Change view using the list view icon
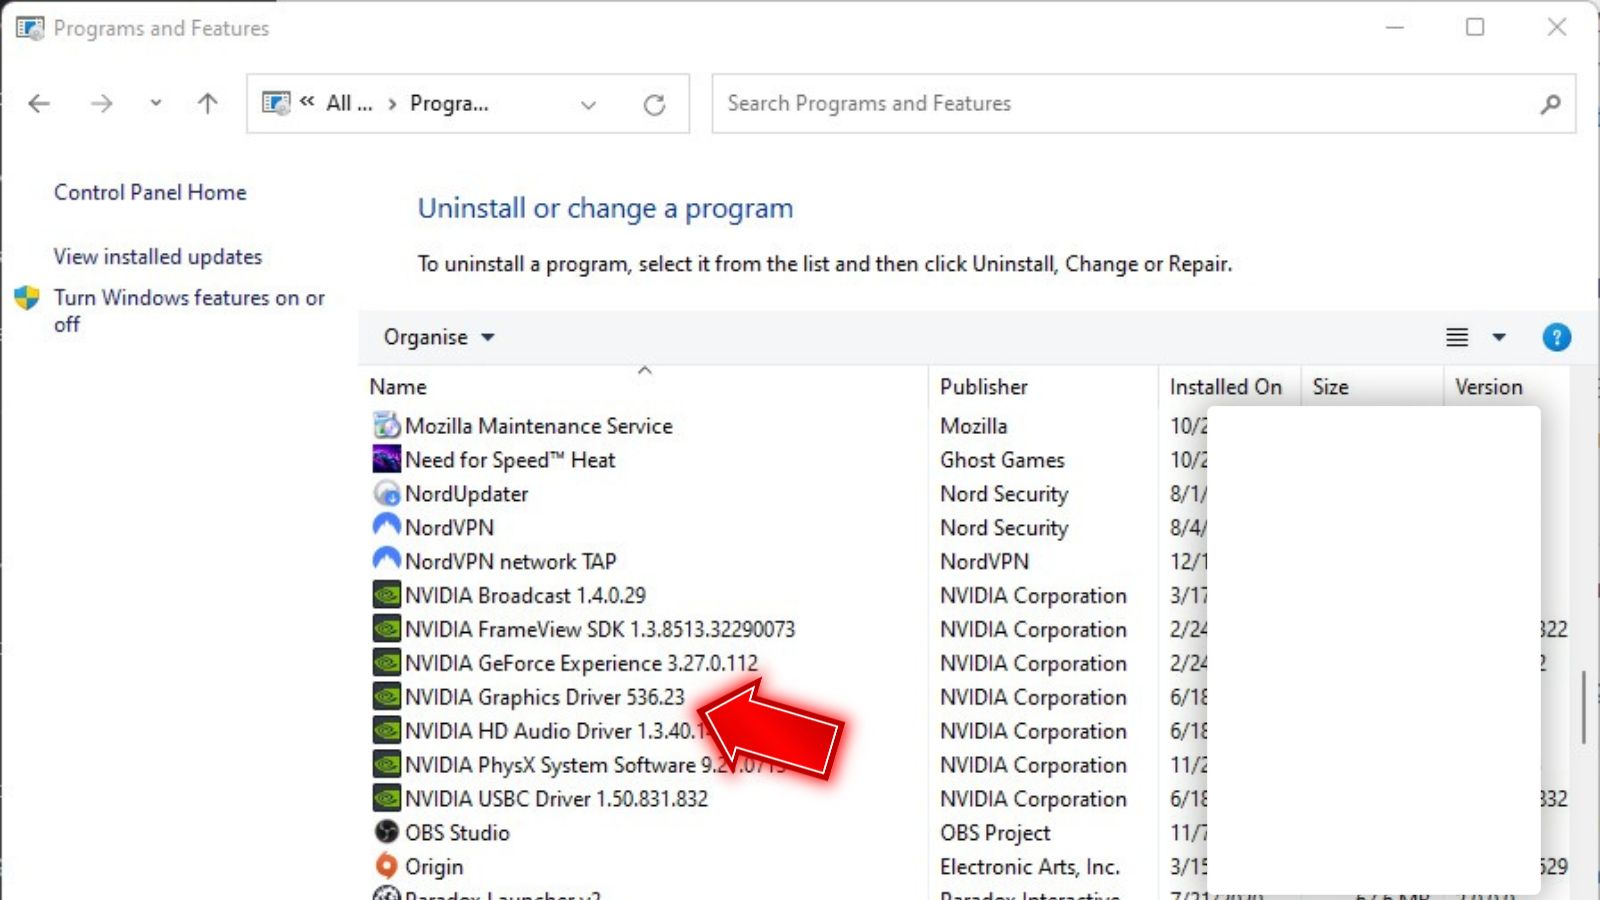The width and height of the screenshot is (1600, 900). [1457, 337]
